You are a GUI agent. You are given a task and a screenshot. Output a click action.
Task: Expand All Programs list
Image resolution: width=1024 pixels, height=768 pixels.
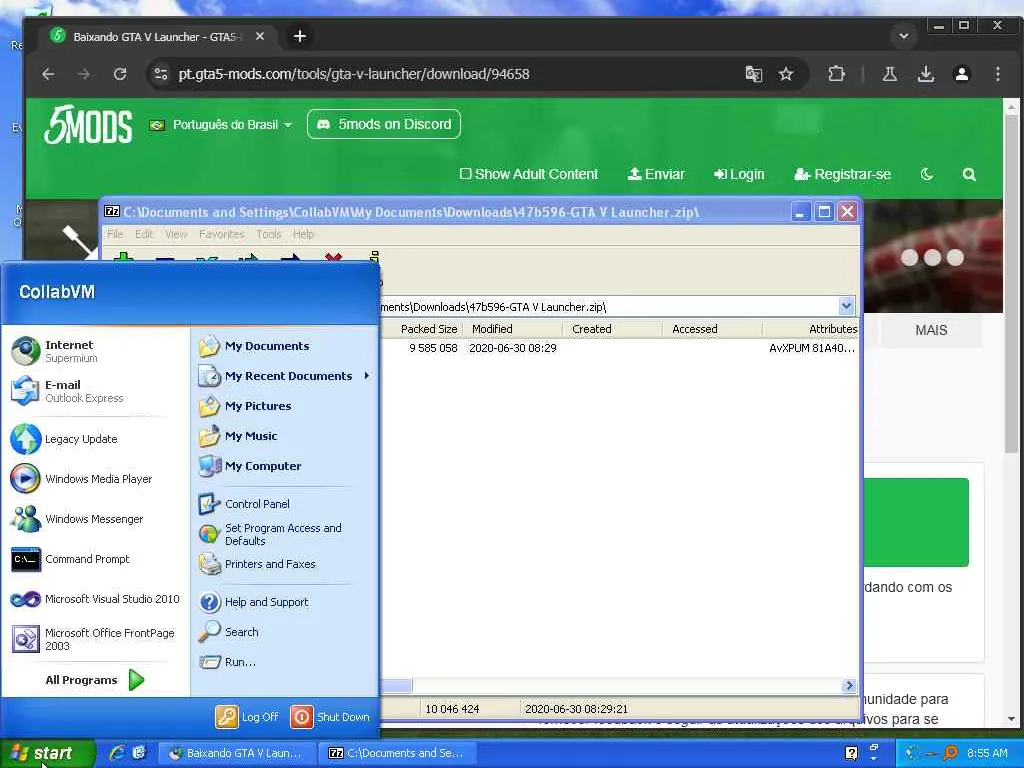tap(95, 680)
